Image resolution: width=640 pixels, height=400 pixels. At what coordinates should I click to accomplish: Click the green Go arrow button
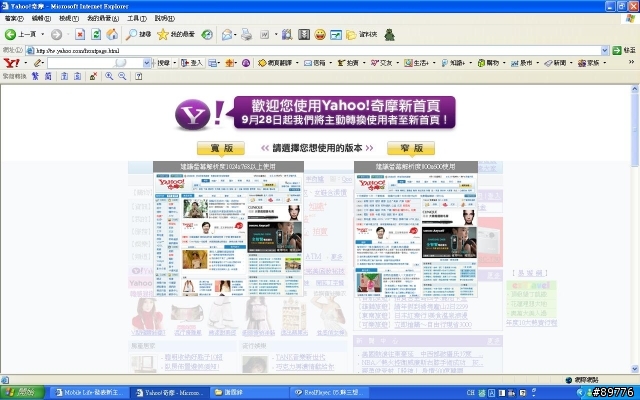617,50
